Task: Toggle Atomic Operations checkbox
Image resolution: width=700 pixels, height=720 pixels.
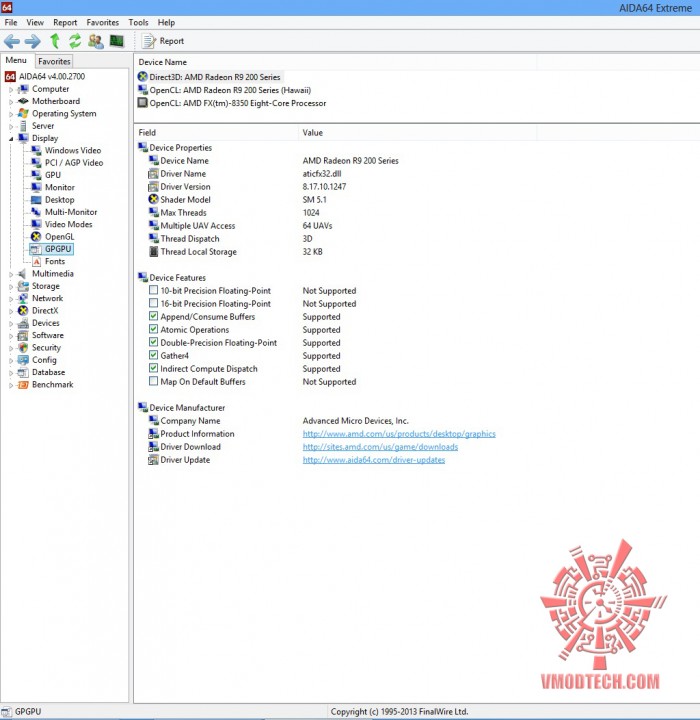Action: [153, 329]
